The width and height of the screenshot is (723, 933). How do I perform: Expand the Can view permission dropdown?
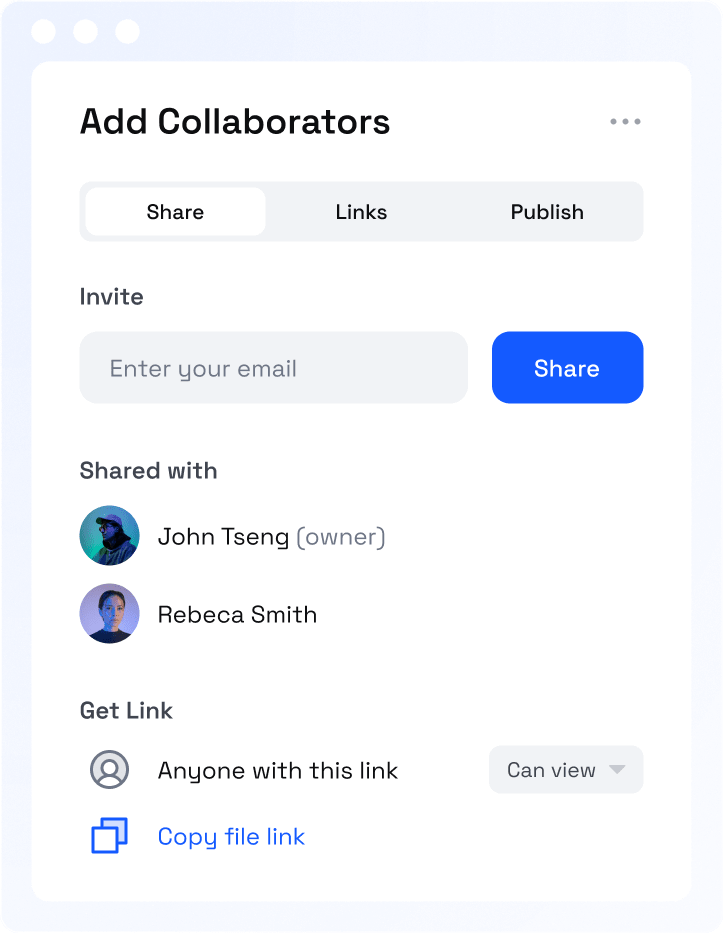pos(566,769)
